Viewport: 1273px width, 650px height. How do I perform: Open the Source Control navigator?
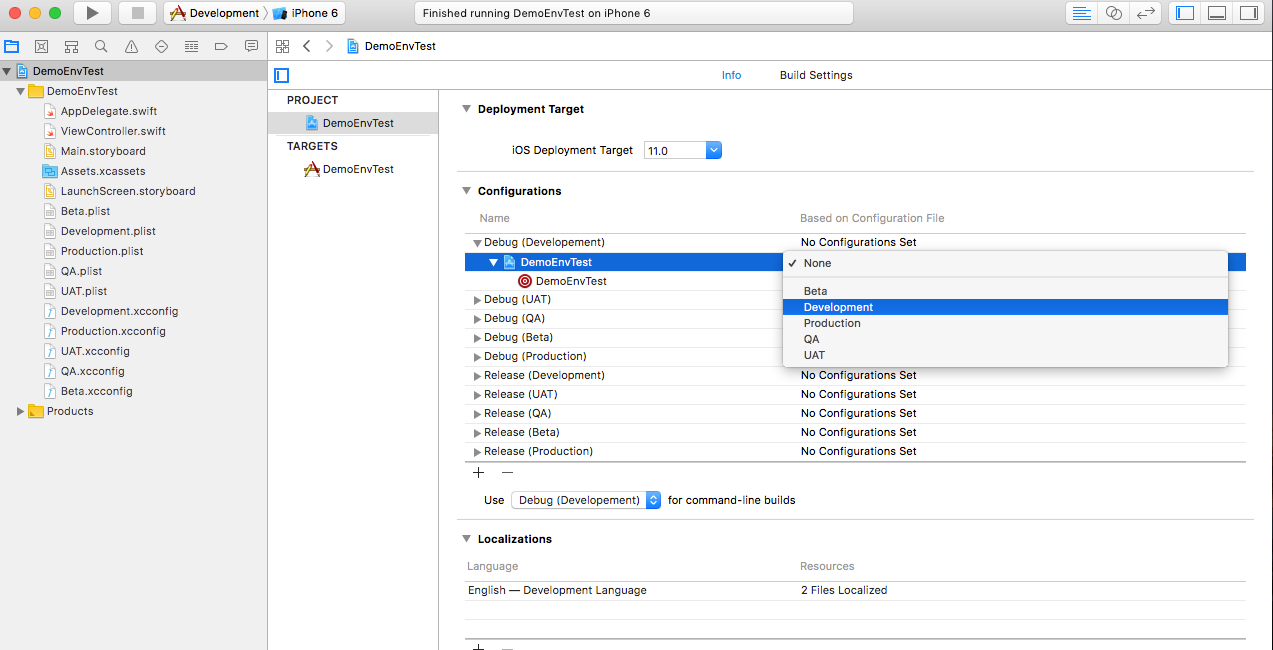click(42, 46)
